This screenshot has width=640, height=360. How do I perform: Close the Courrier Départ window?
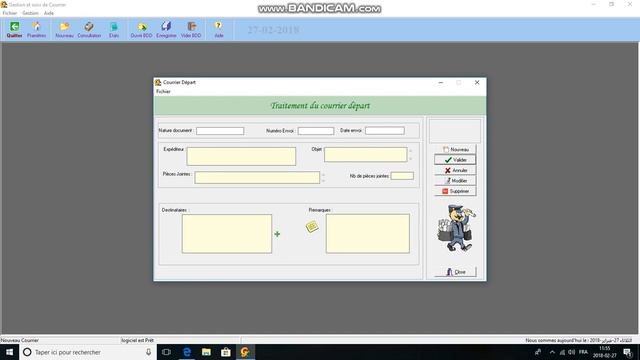coord(477,82)
